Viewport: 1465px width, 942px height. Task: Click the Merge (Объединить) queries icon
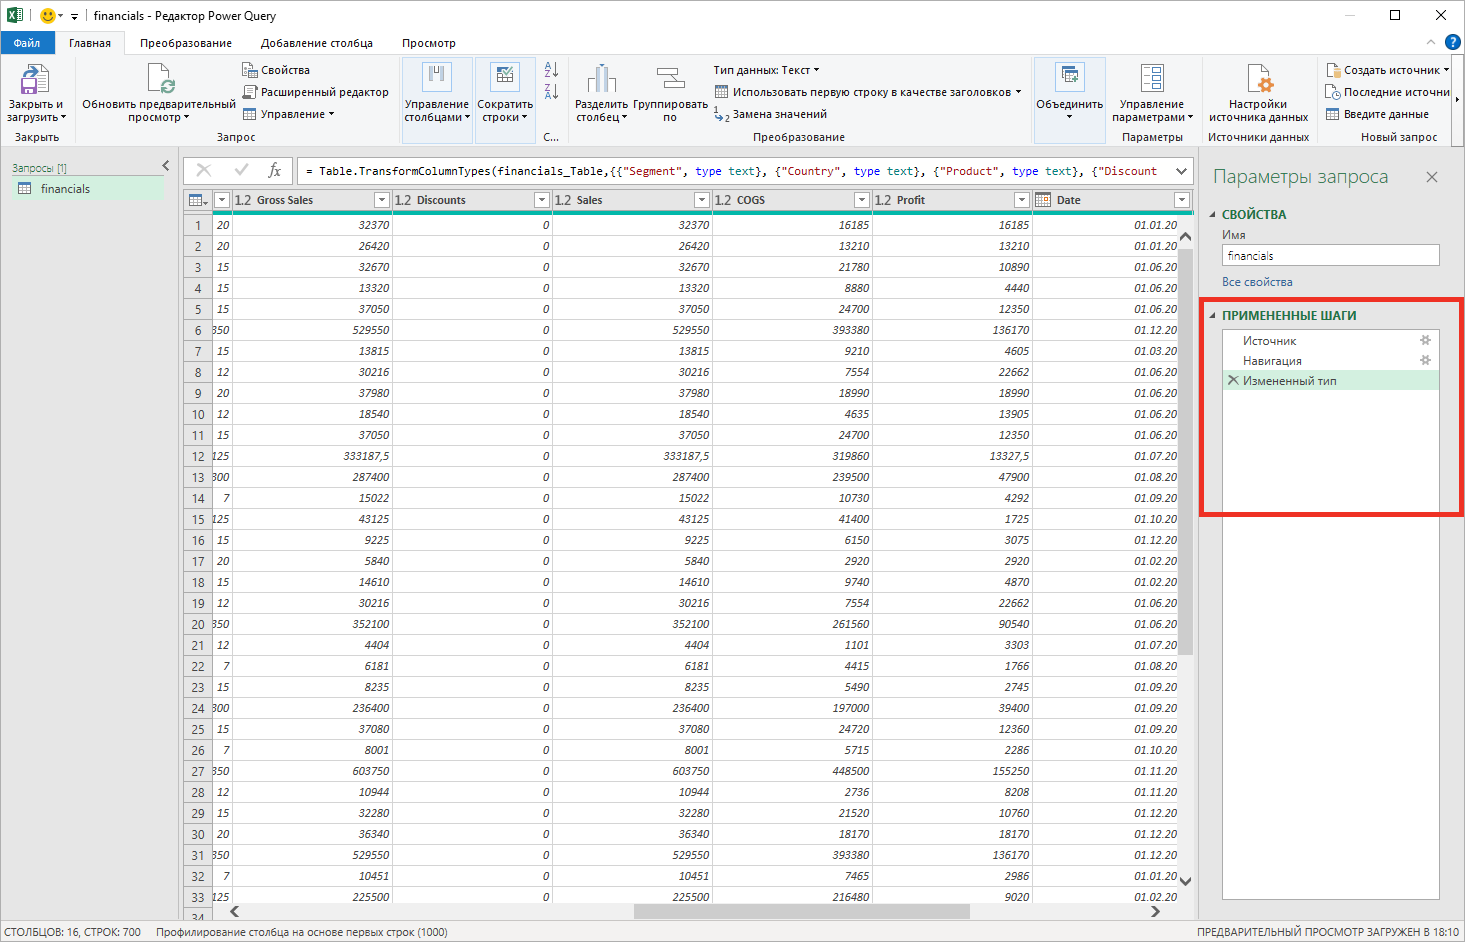click(1070, 78)
